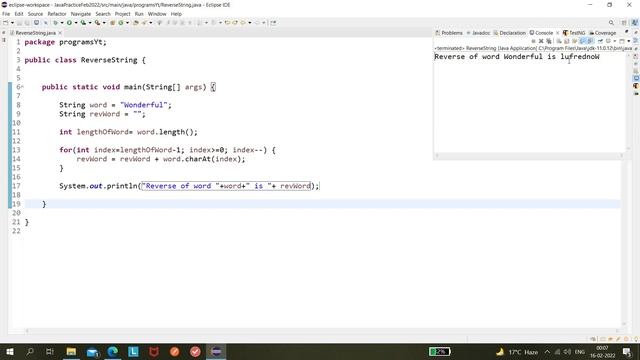This screenshot has width=640, height=360.
Task: Switch to the Declaration tab
Action: pyautogui.click(x=509, y=33)
